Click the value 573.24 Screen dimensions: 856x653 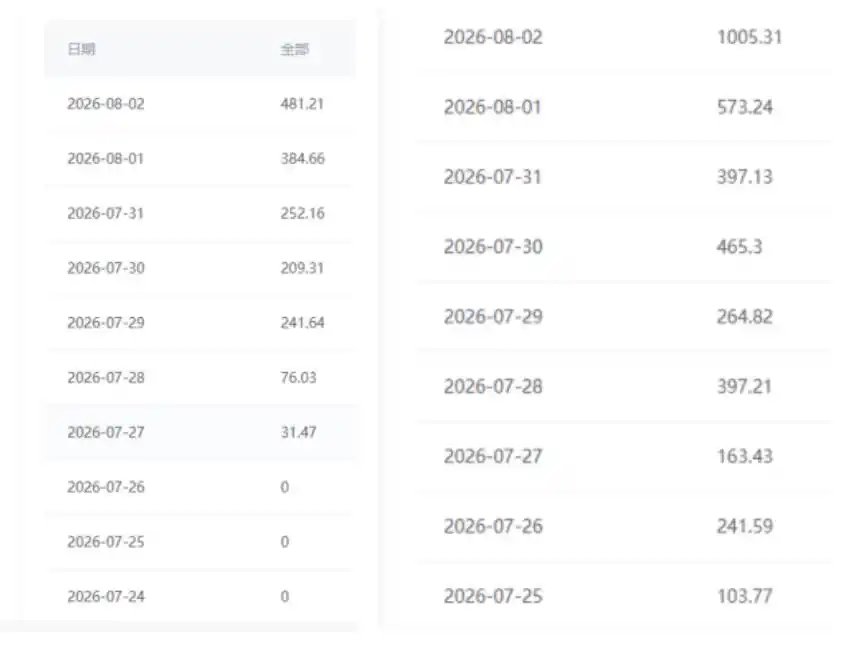pos(745,107)
